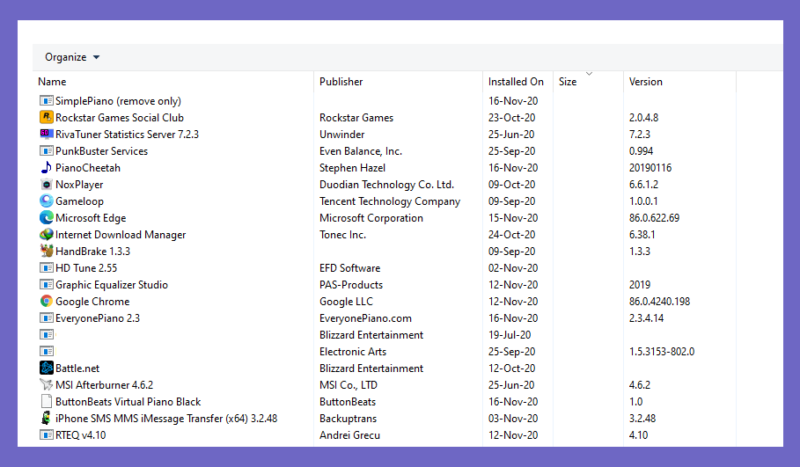Select the iPhone SMS MMS iMessage Transfer name
The height and width of the screenshot is (467, 800).
[x=166, y=419]
